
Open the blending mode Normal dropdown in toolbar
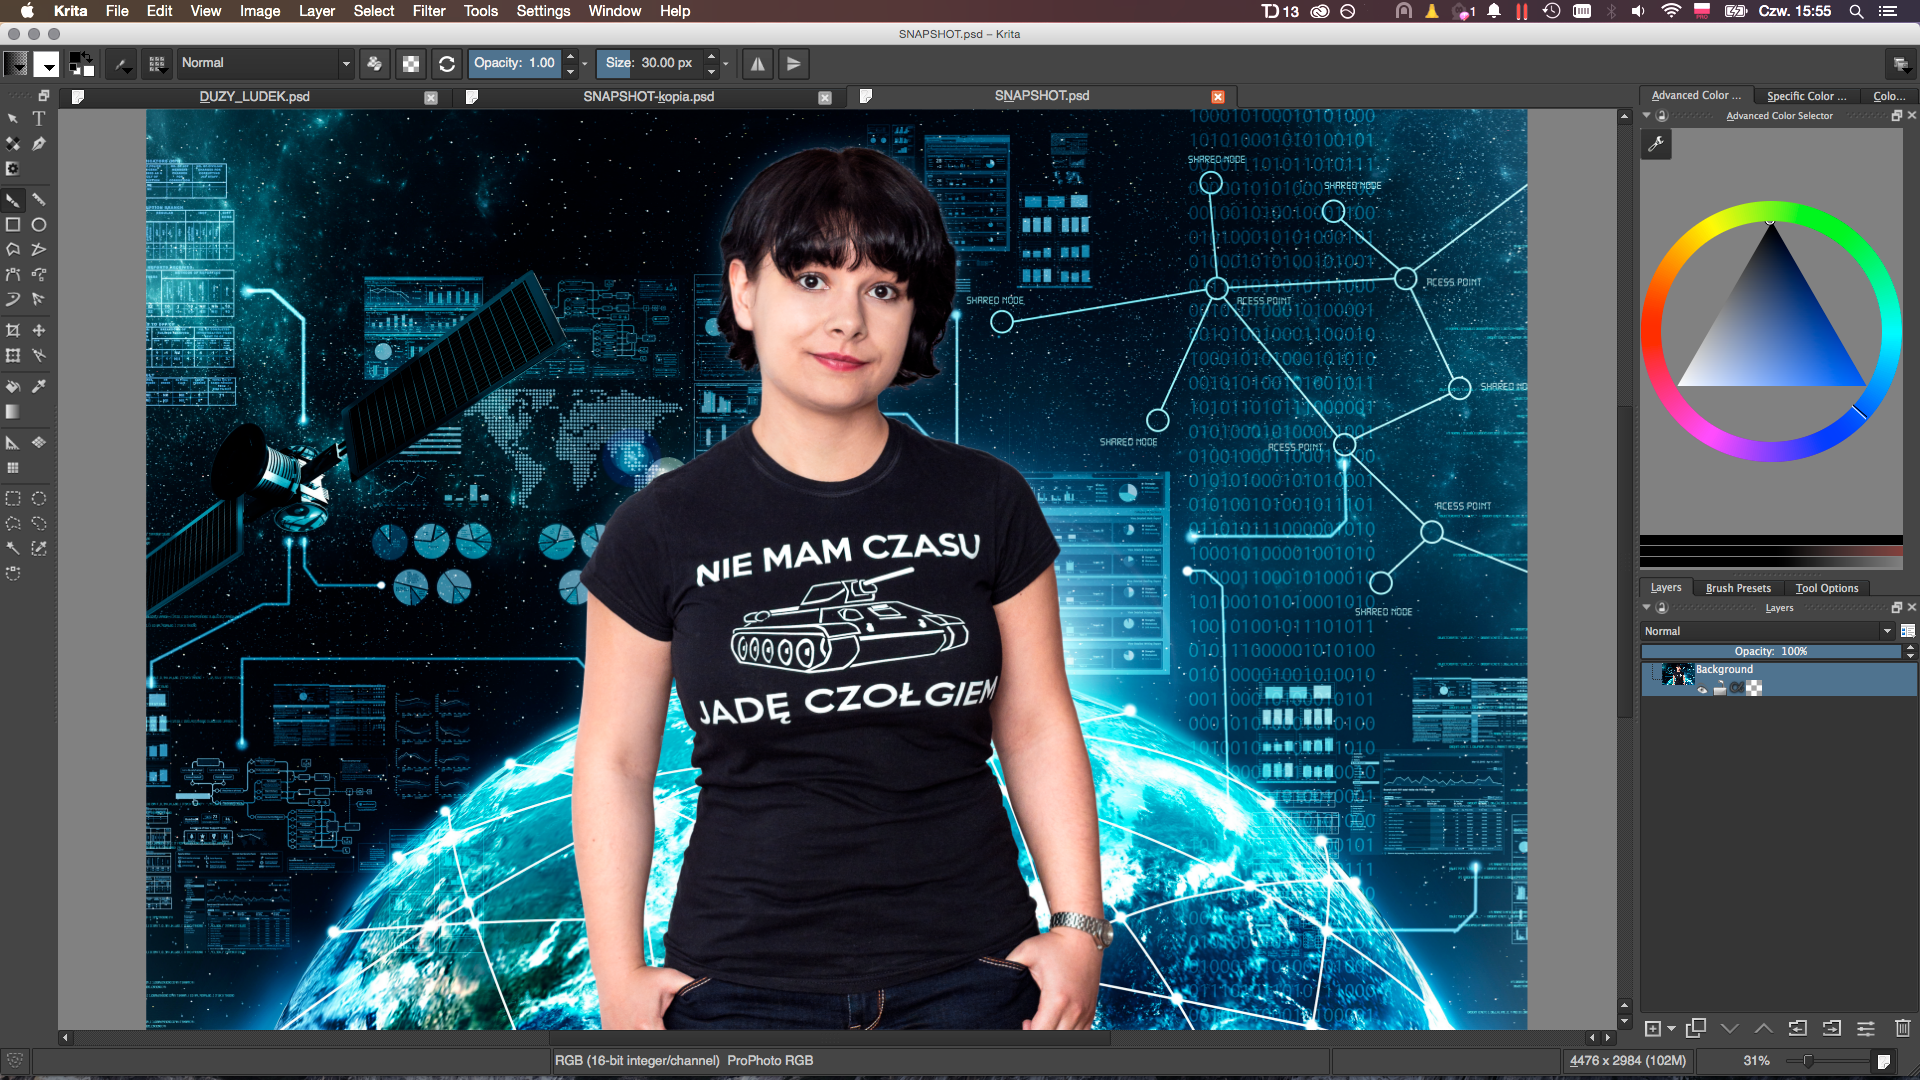point(265,63)
